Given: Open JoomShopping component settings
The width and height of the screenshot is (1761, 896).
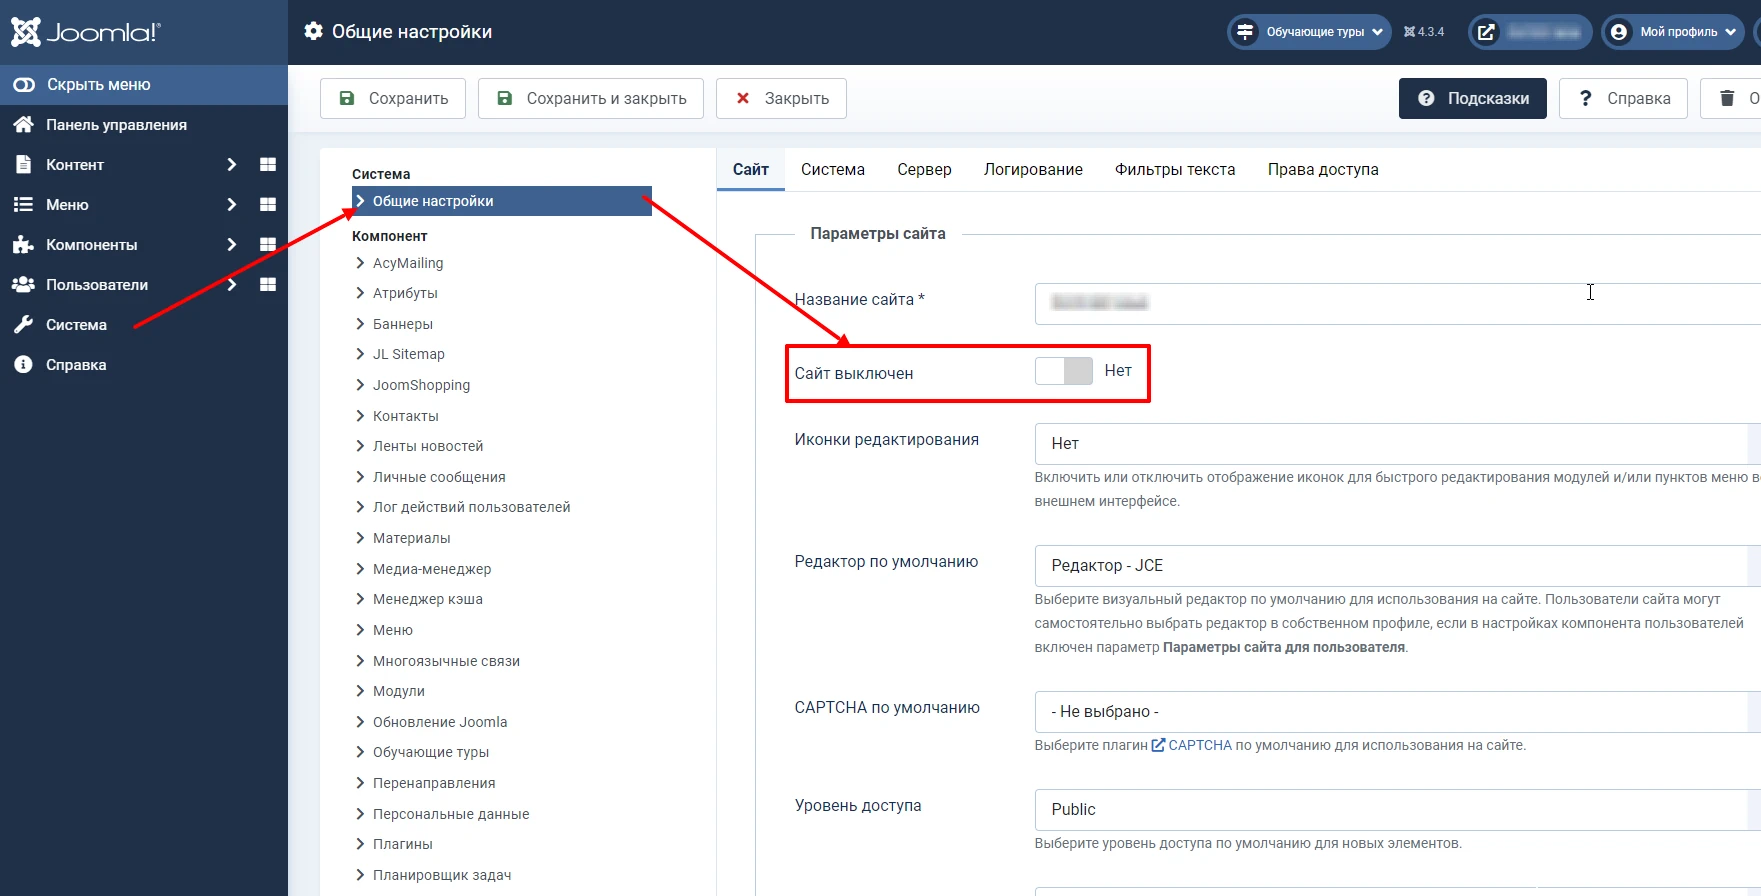Looking at the screenshot, I should tap(420, 385).
